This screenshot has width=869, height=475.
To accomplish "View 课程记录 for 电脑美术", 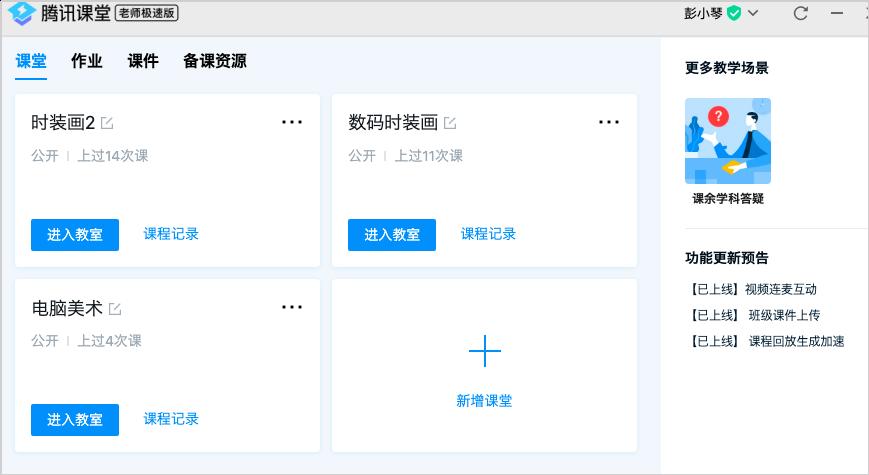I will coord(171,419).
